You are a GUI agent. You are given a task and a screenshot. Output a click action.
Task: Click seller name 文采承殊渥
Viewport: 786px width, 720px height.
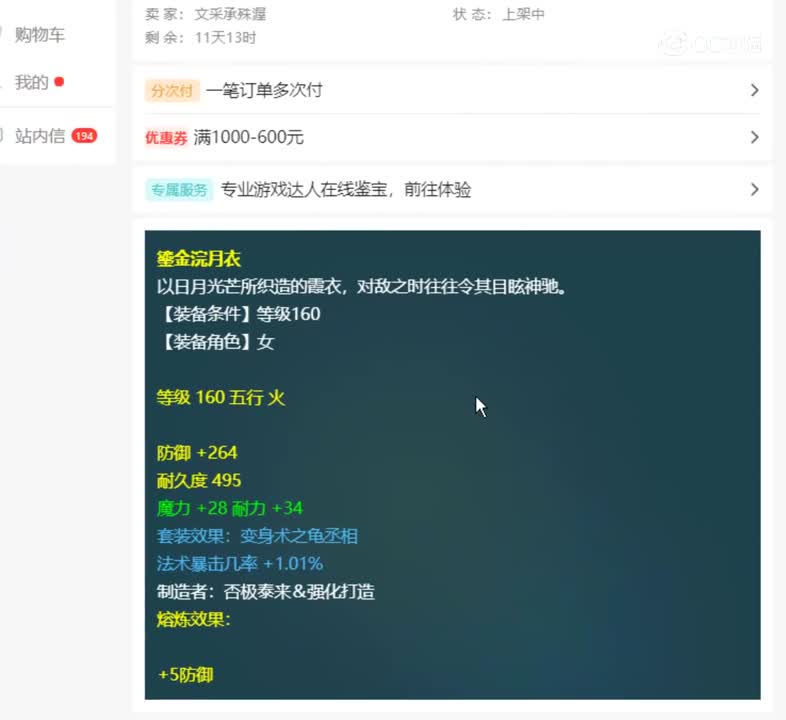pyautogui.click(x=230, y=14)
